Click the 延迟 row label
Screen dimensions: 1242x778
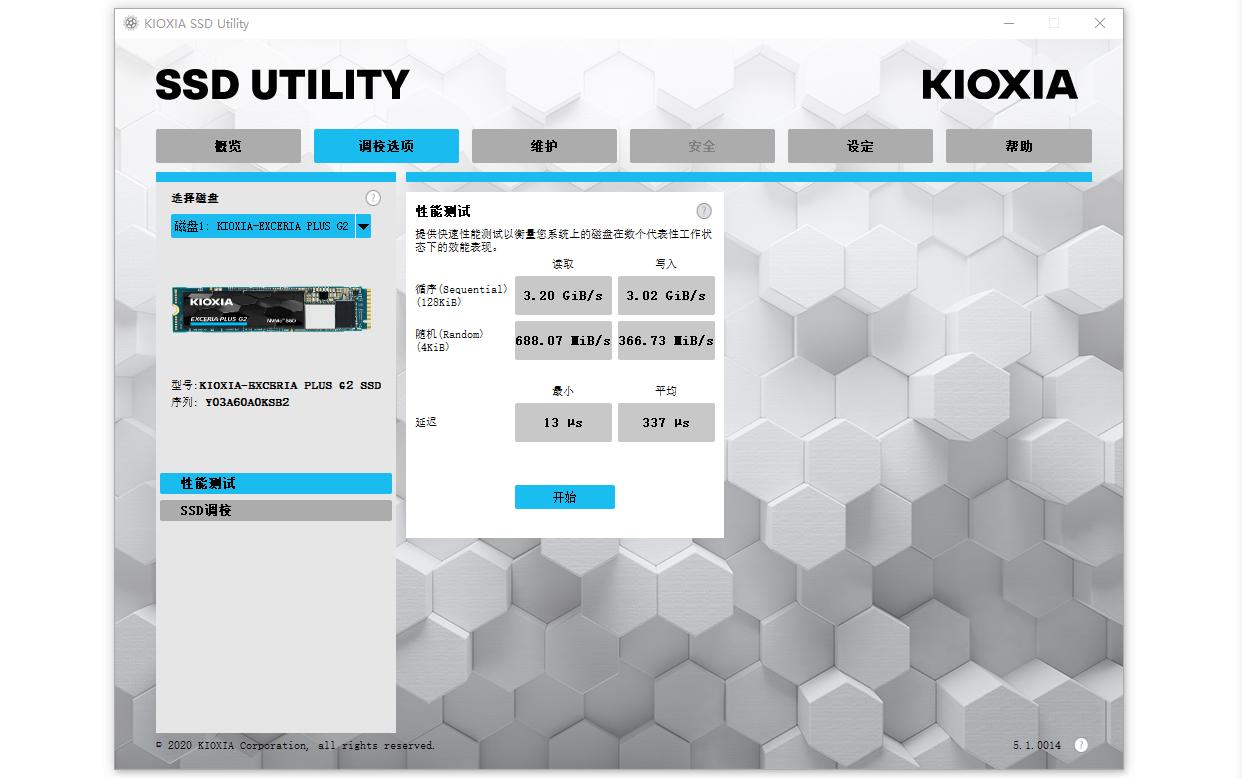click(x=426, y=422)
